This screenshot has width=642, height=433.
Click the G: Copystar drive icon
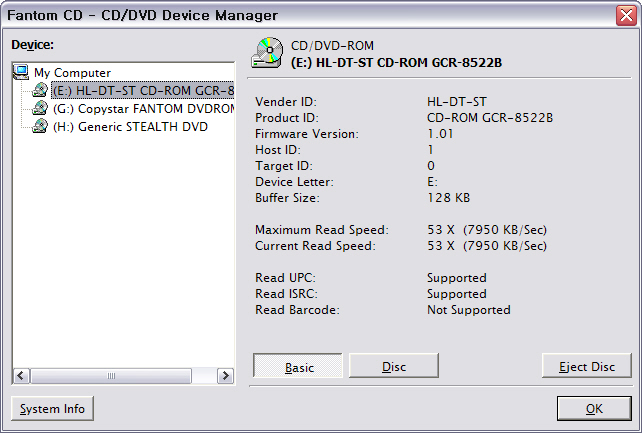coord(40,108)
